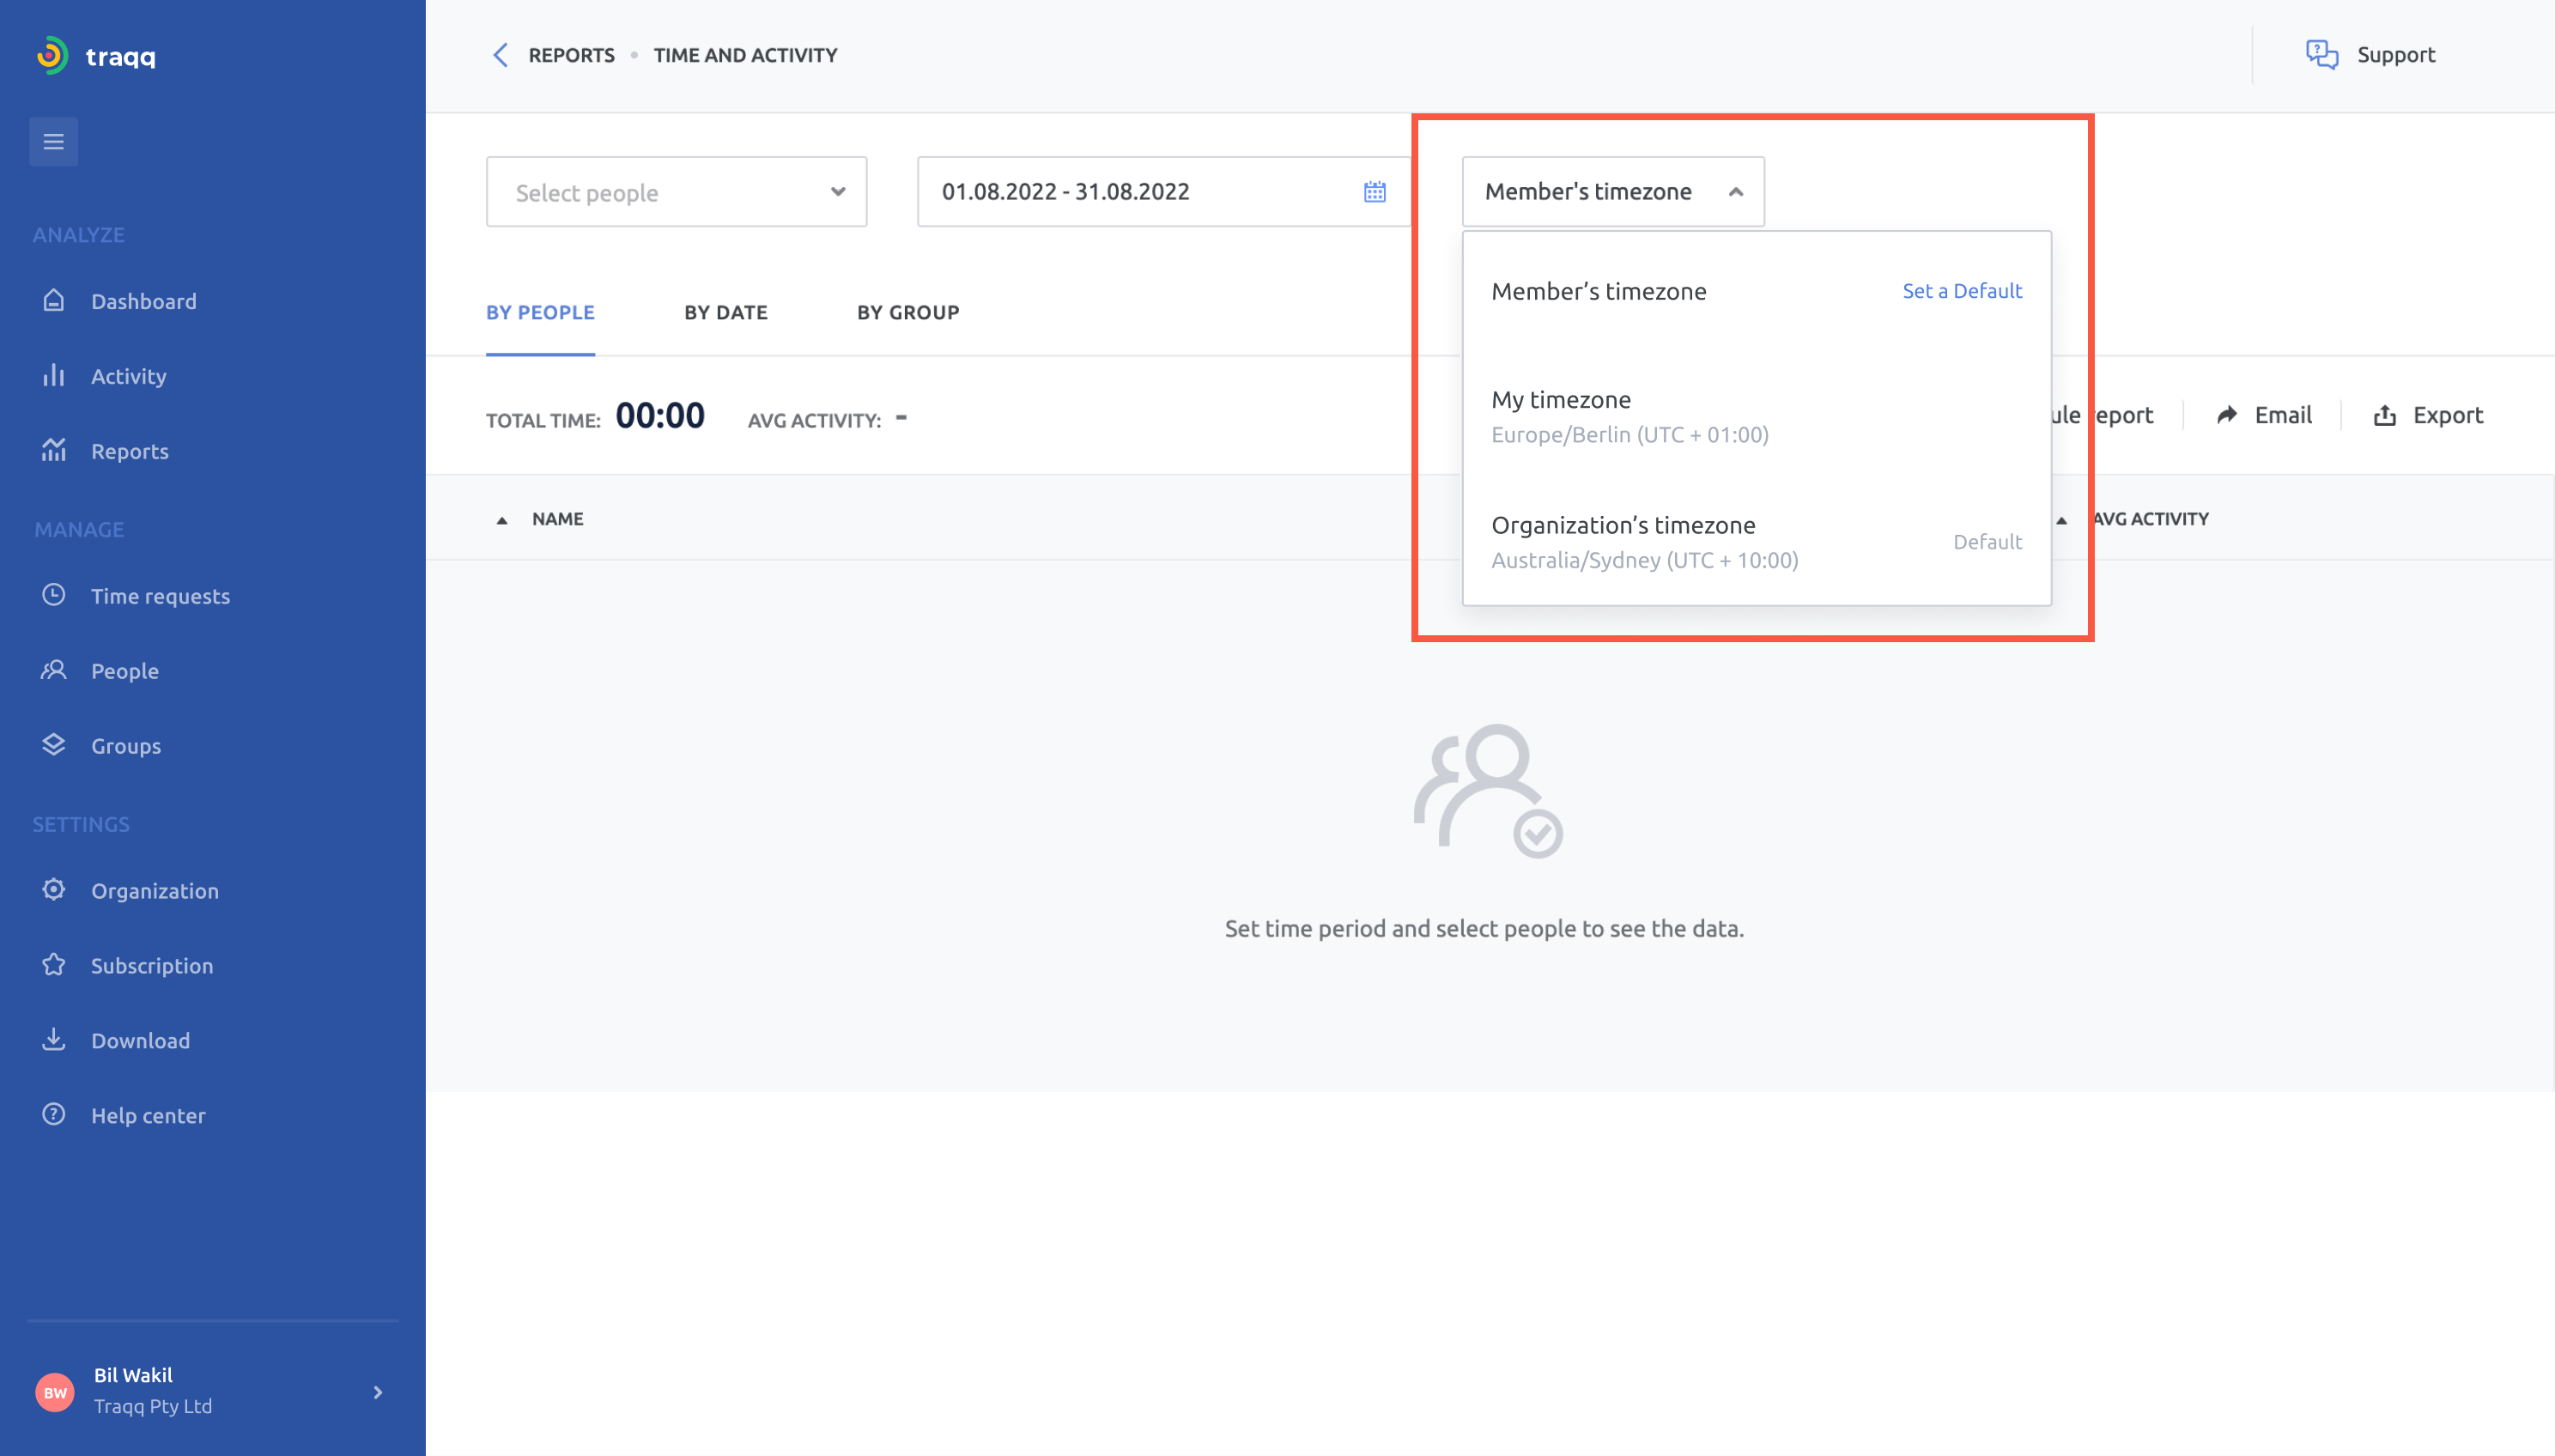Click the People icon in sidebar
The height and width of the screenshot is (1456, 2555).
click(x=54, y=670)
